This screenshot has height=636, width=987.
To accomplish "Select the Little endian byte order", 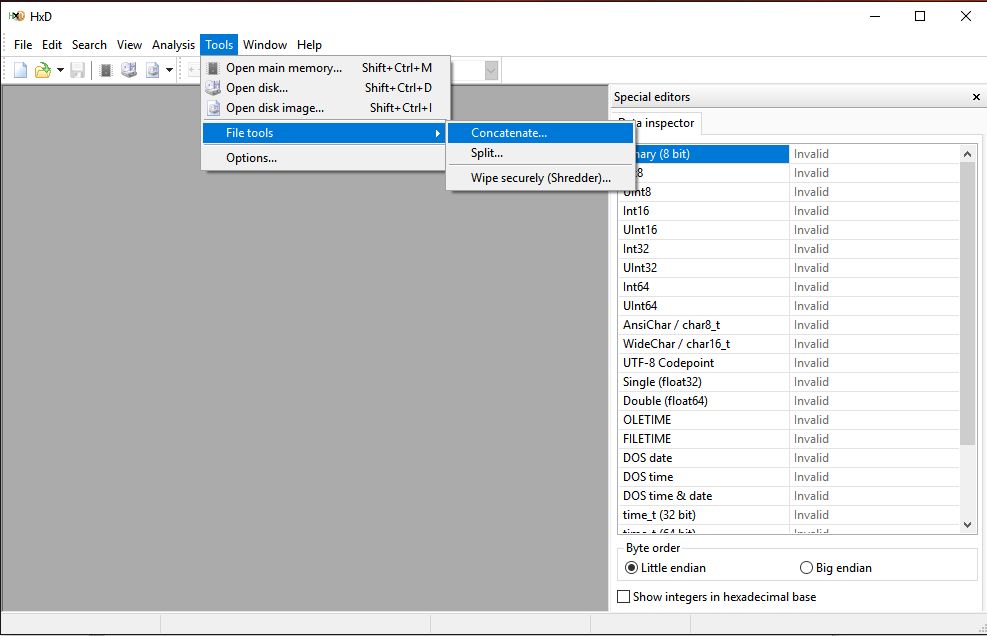I will [x=631, y=568].
